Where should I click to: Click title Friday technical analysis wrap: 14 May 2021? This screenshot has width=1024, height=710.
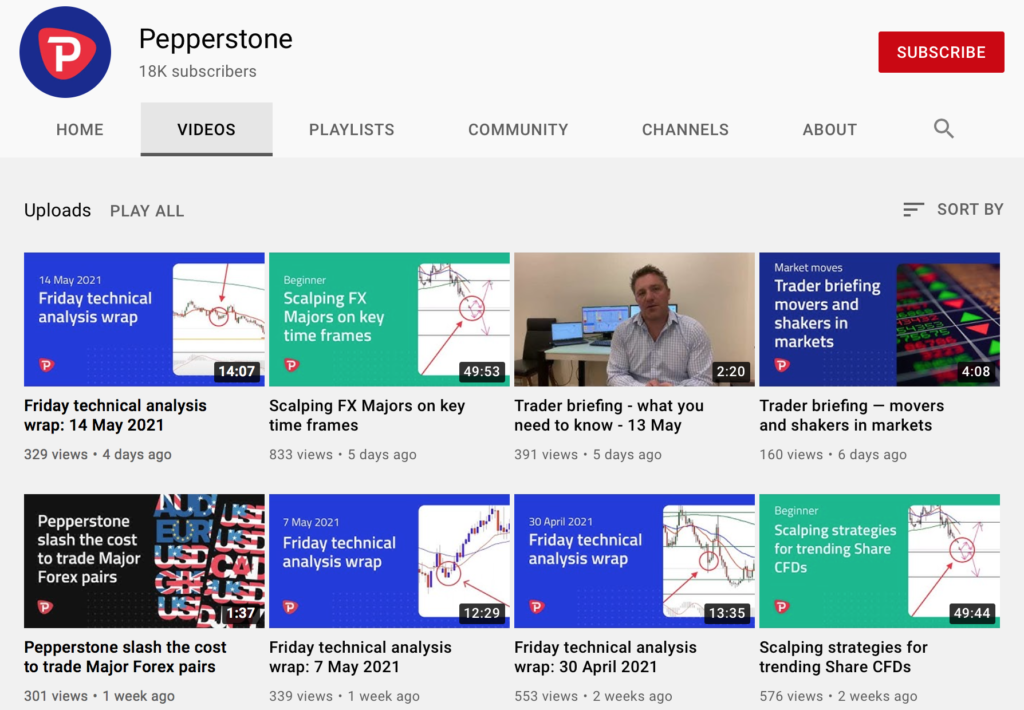(115, 415)
